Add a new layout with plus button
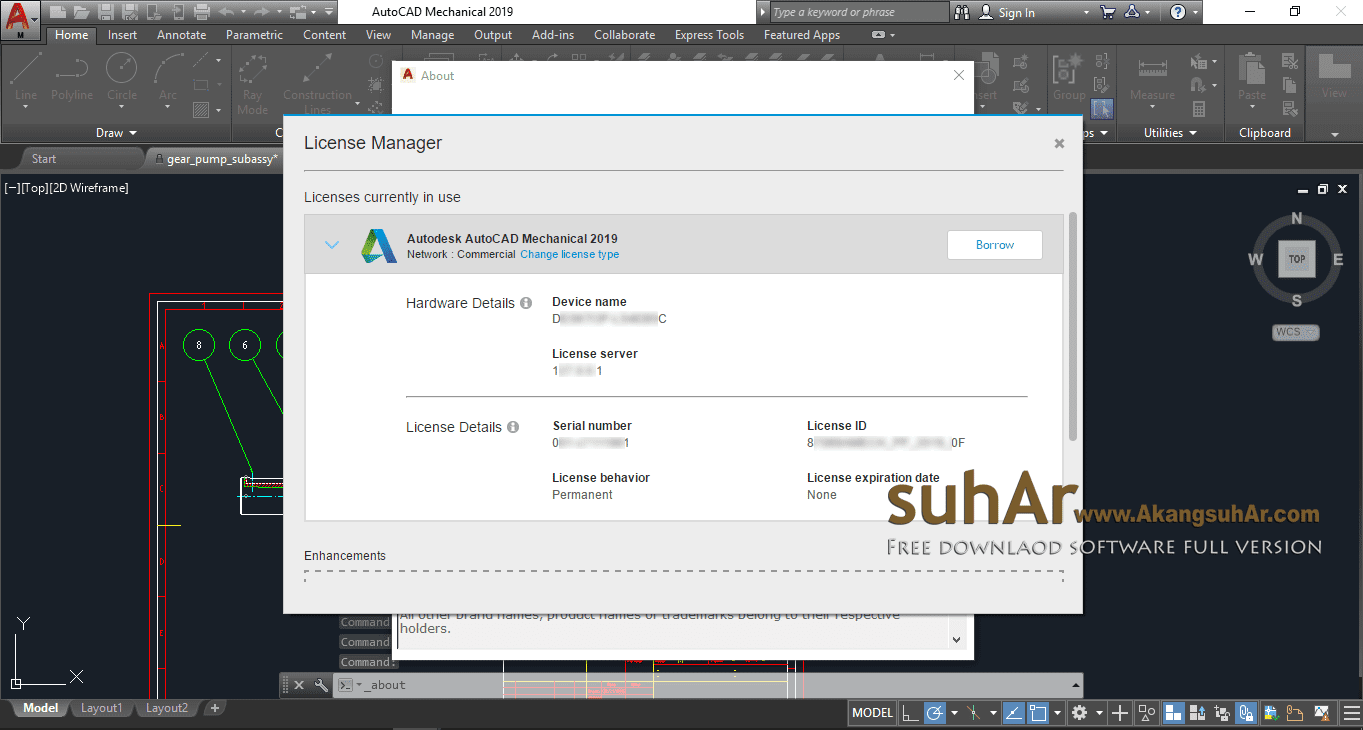This screenshot has width=1363, height=730. (214, 708)
